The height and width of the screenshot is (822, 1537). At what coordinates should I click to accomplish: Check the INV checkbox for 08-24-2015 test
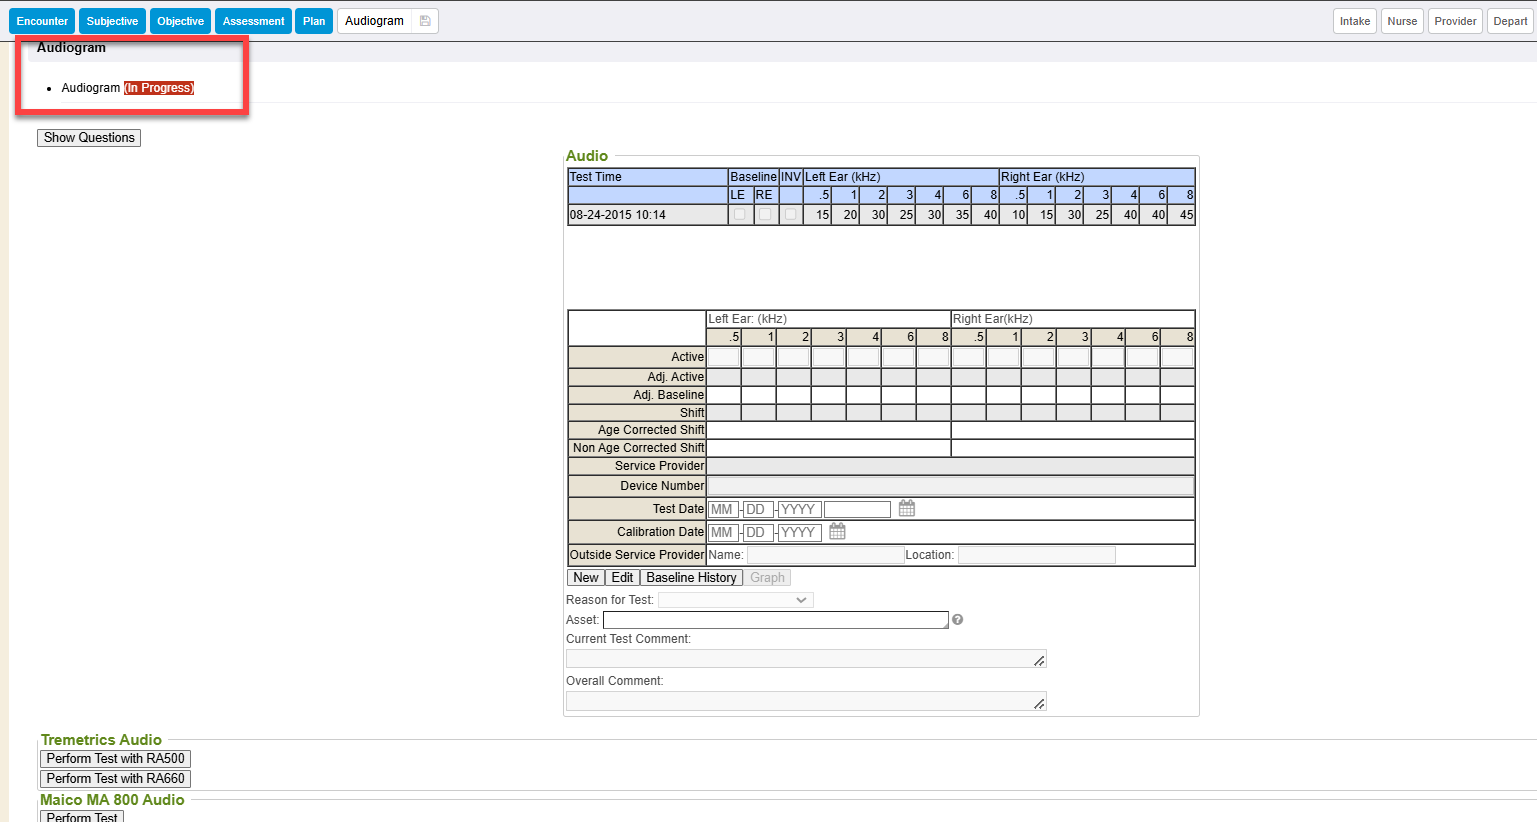tap(791, 214)
